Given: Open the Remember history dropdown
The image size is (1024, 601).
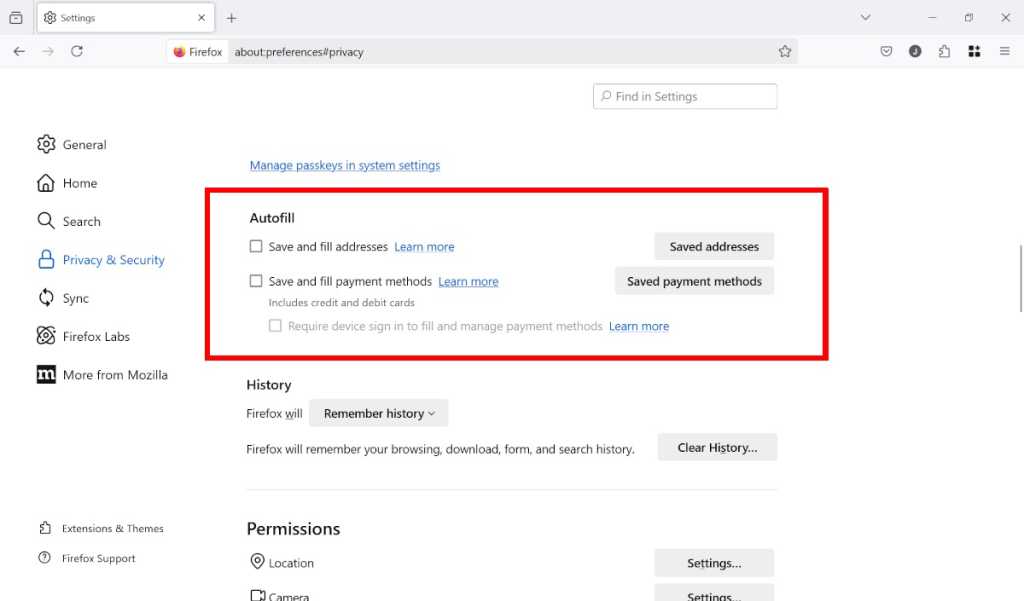Looking at the screenshot, I should pos(378,413).
